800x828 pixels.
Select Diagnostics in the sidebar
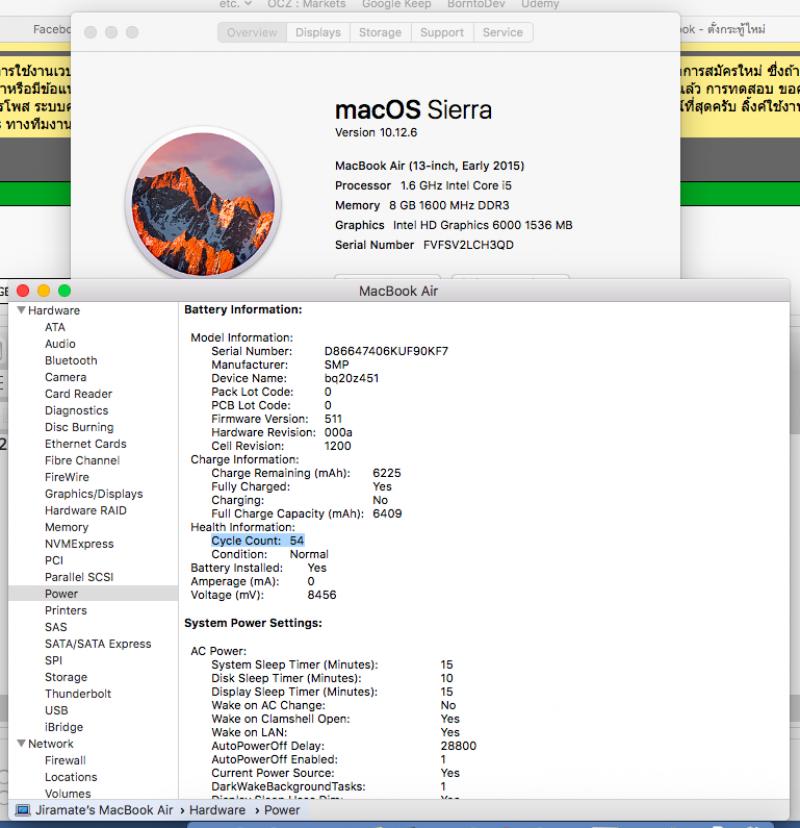point(77,410)
